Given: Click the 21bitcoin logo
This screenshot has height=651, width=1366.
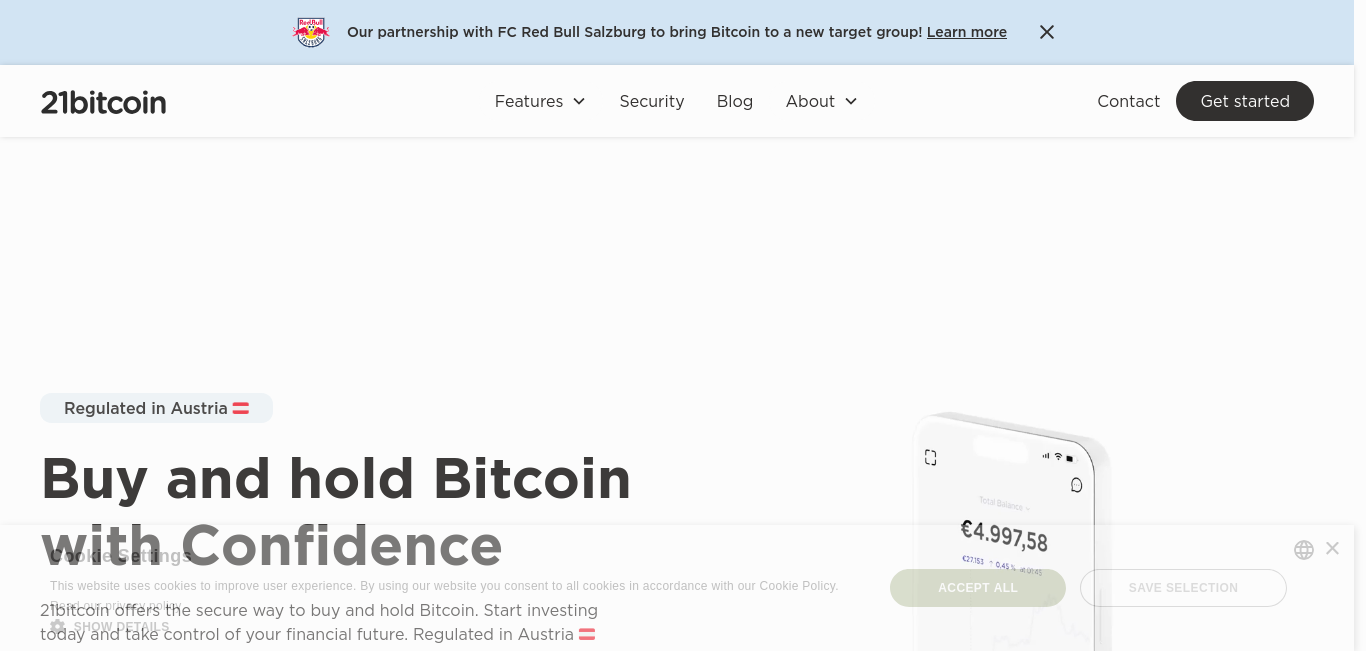Looking at the screenshot, I should [103, 102].
